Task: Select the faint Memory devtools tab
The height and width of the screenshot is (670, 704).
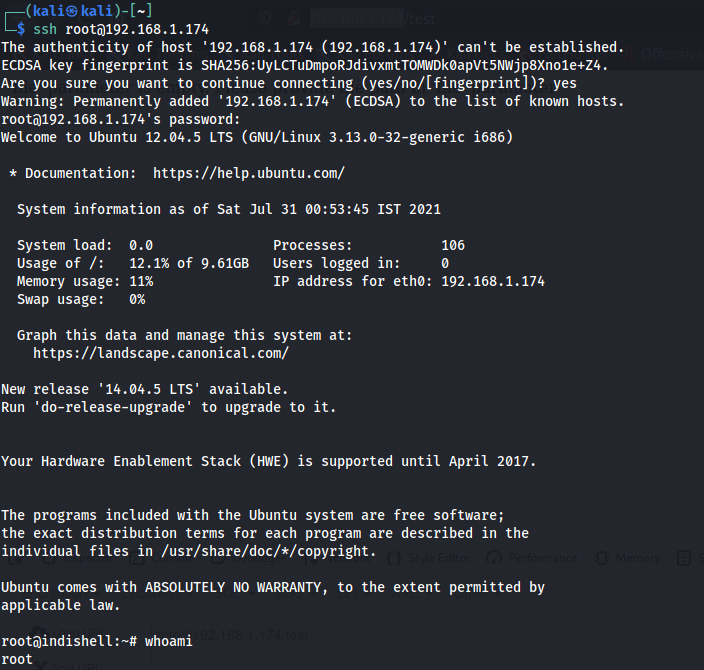Action: click(x=637, y=558)
